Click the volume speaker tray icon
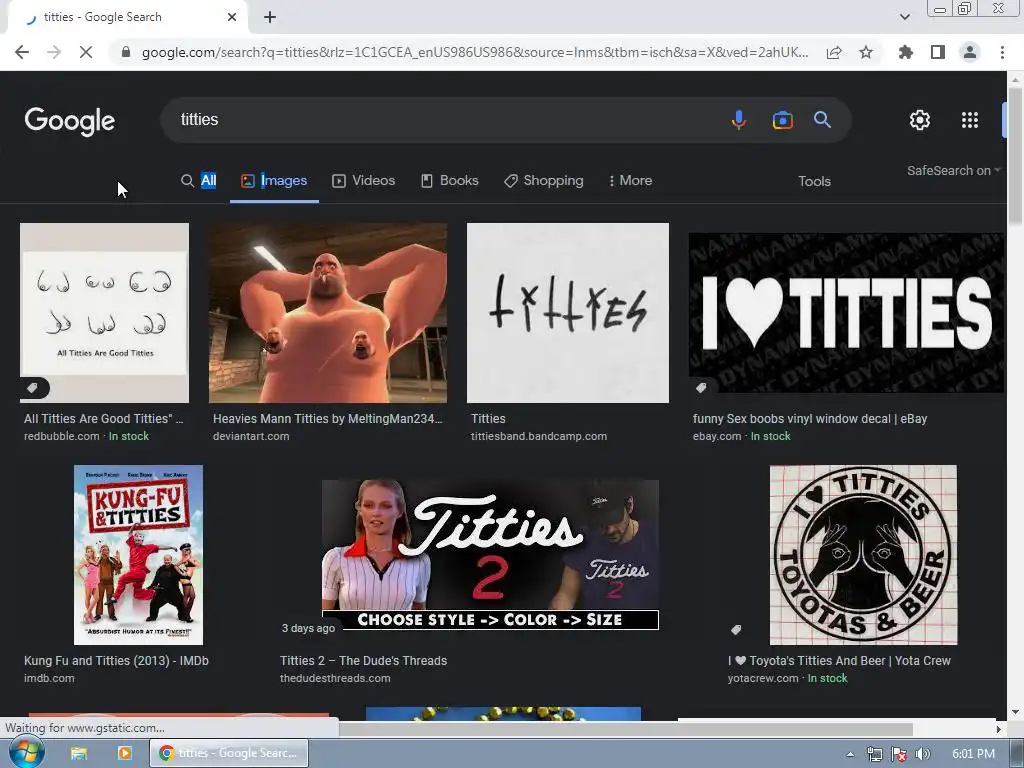The width and height of the screenshot is (1024, 768). 922,754
